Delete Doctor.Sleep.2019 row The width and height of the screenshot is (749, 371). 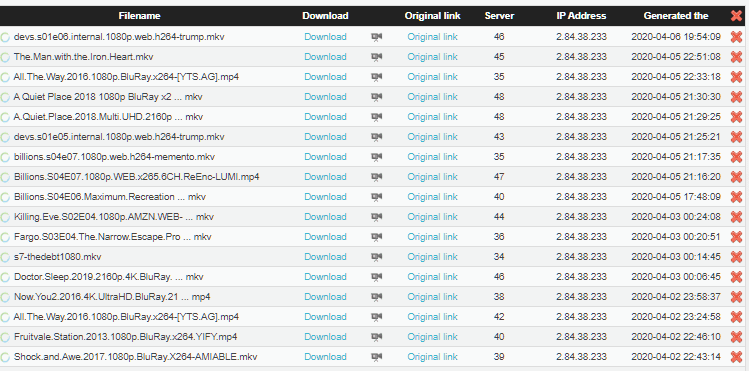[736, 277]
